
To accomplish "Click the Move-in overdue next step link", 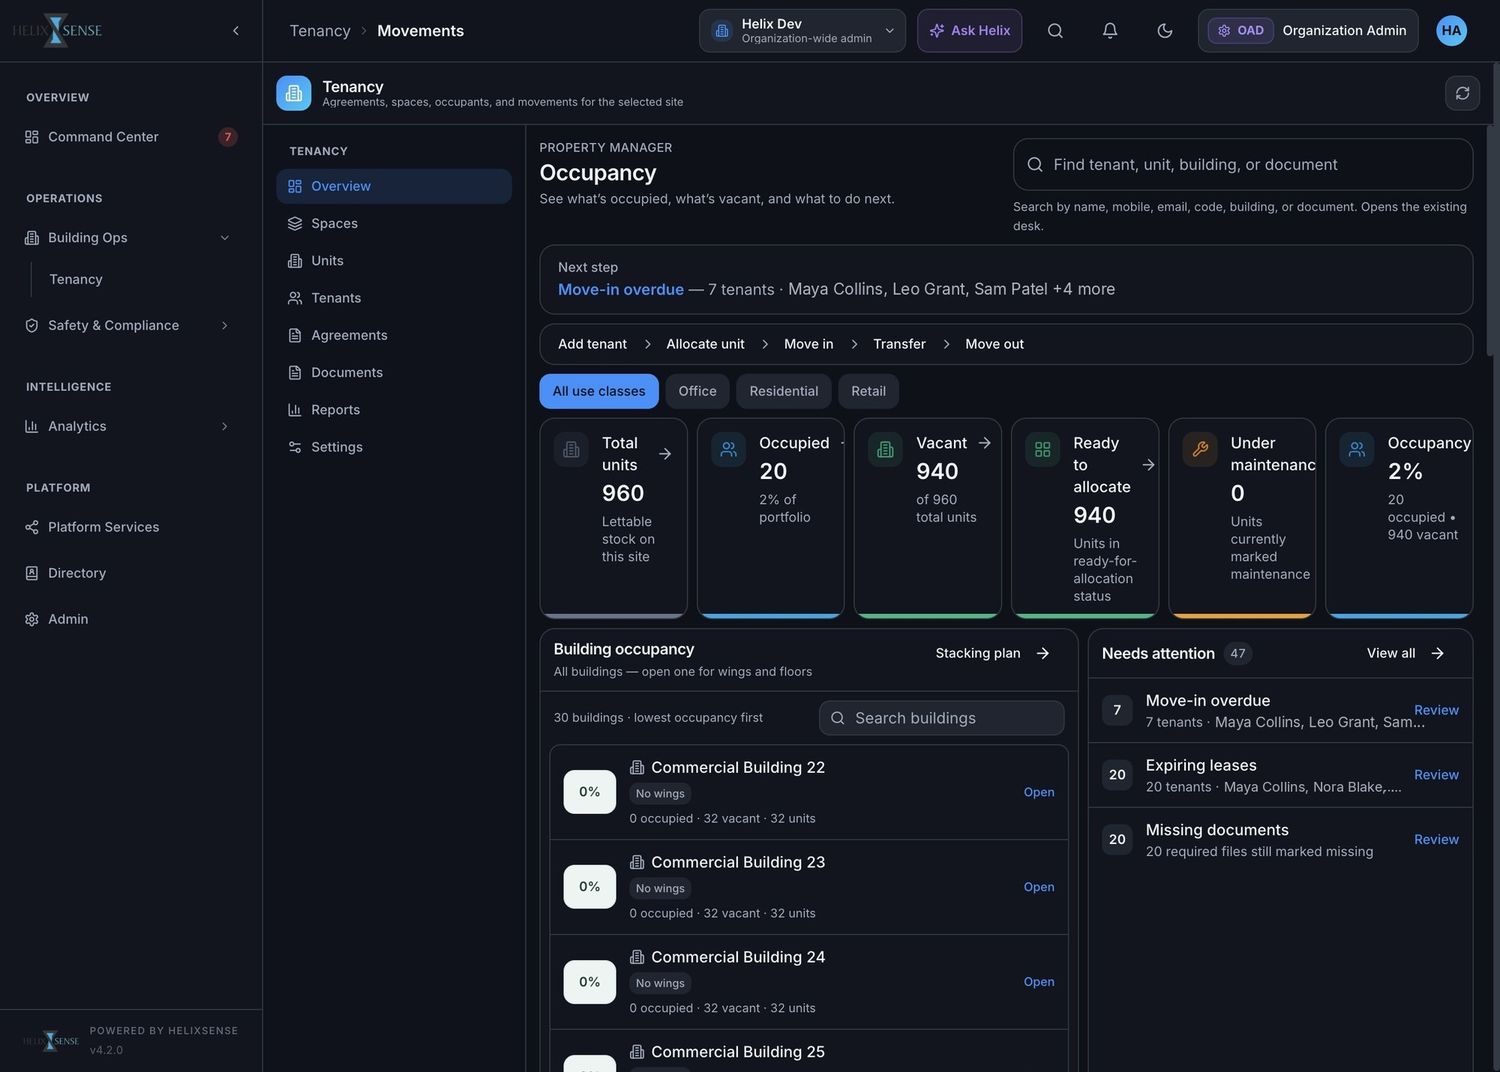I will click(621, 289).
